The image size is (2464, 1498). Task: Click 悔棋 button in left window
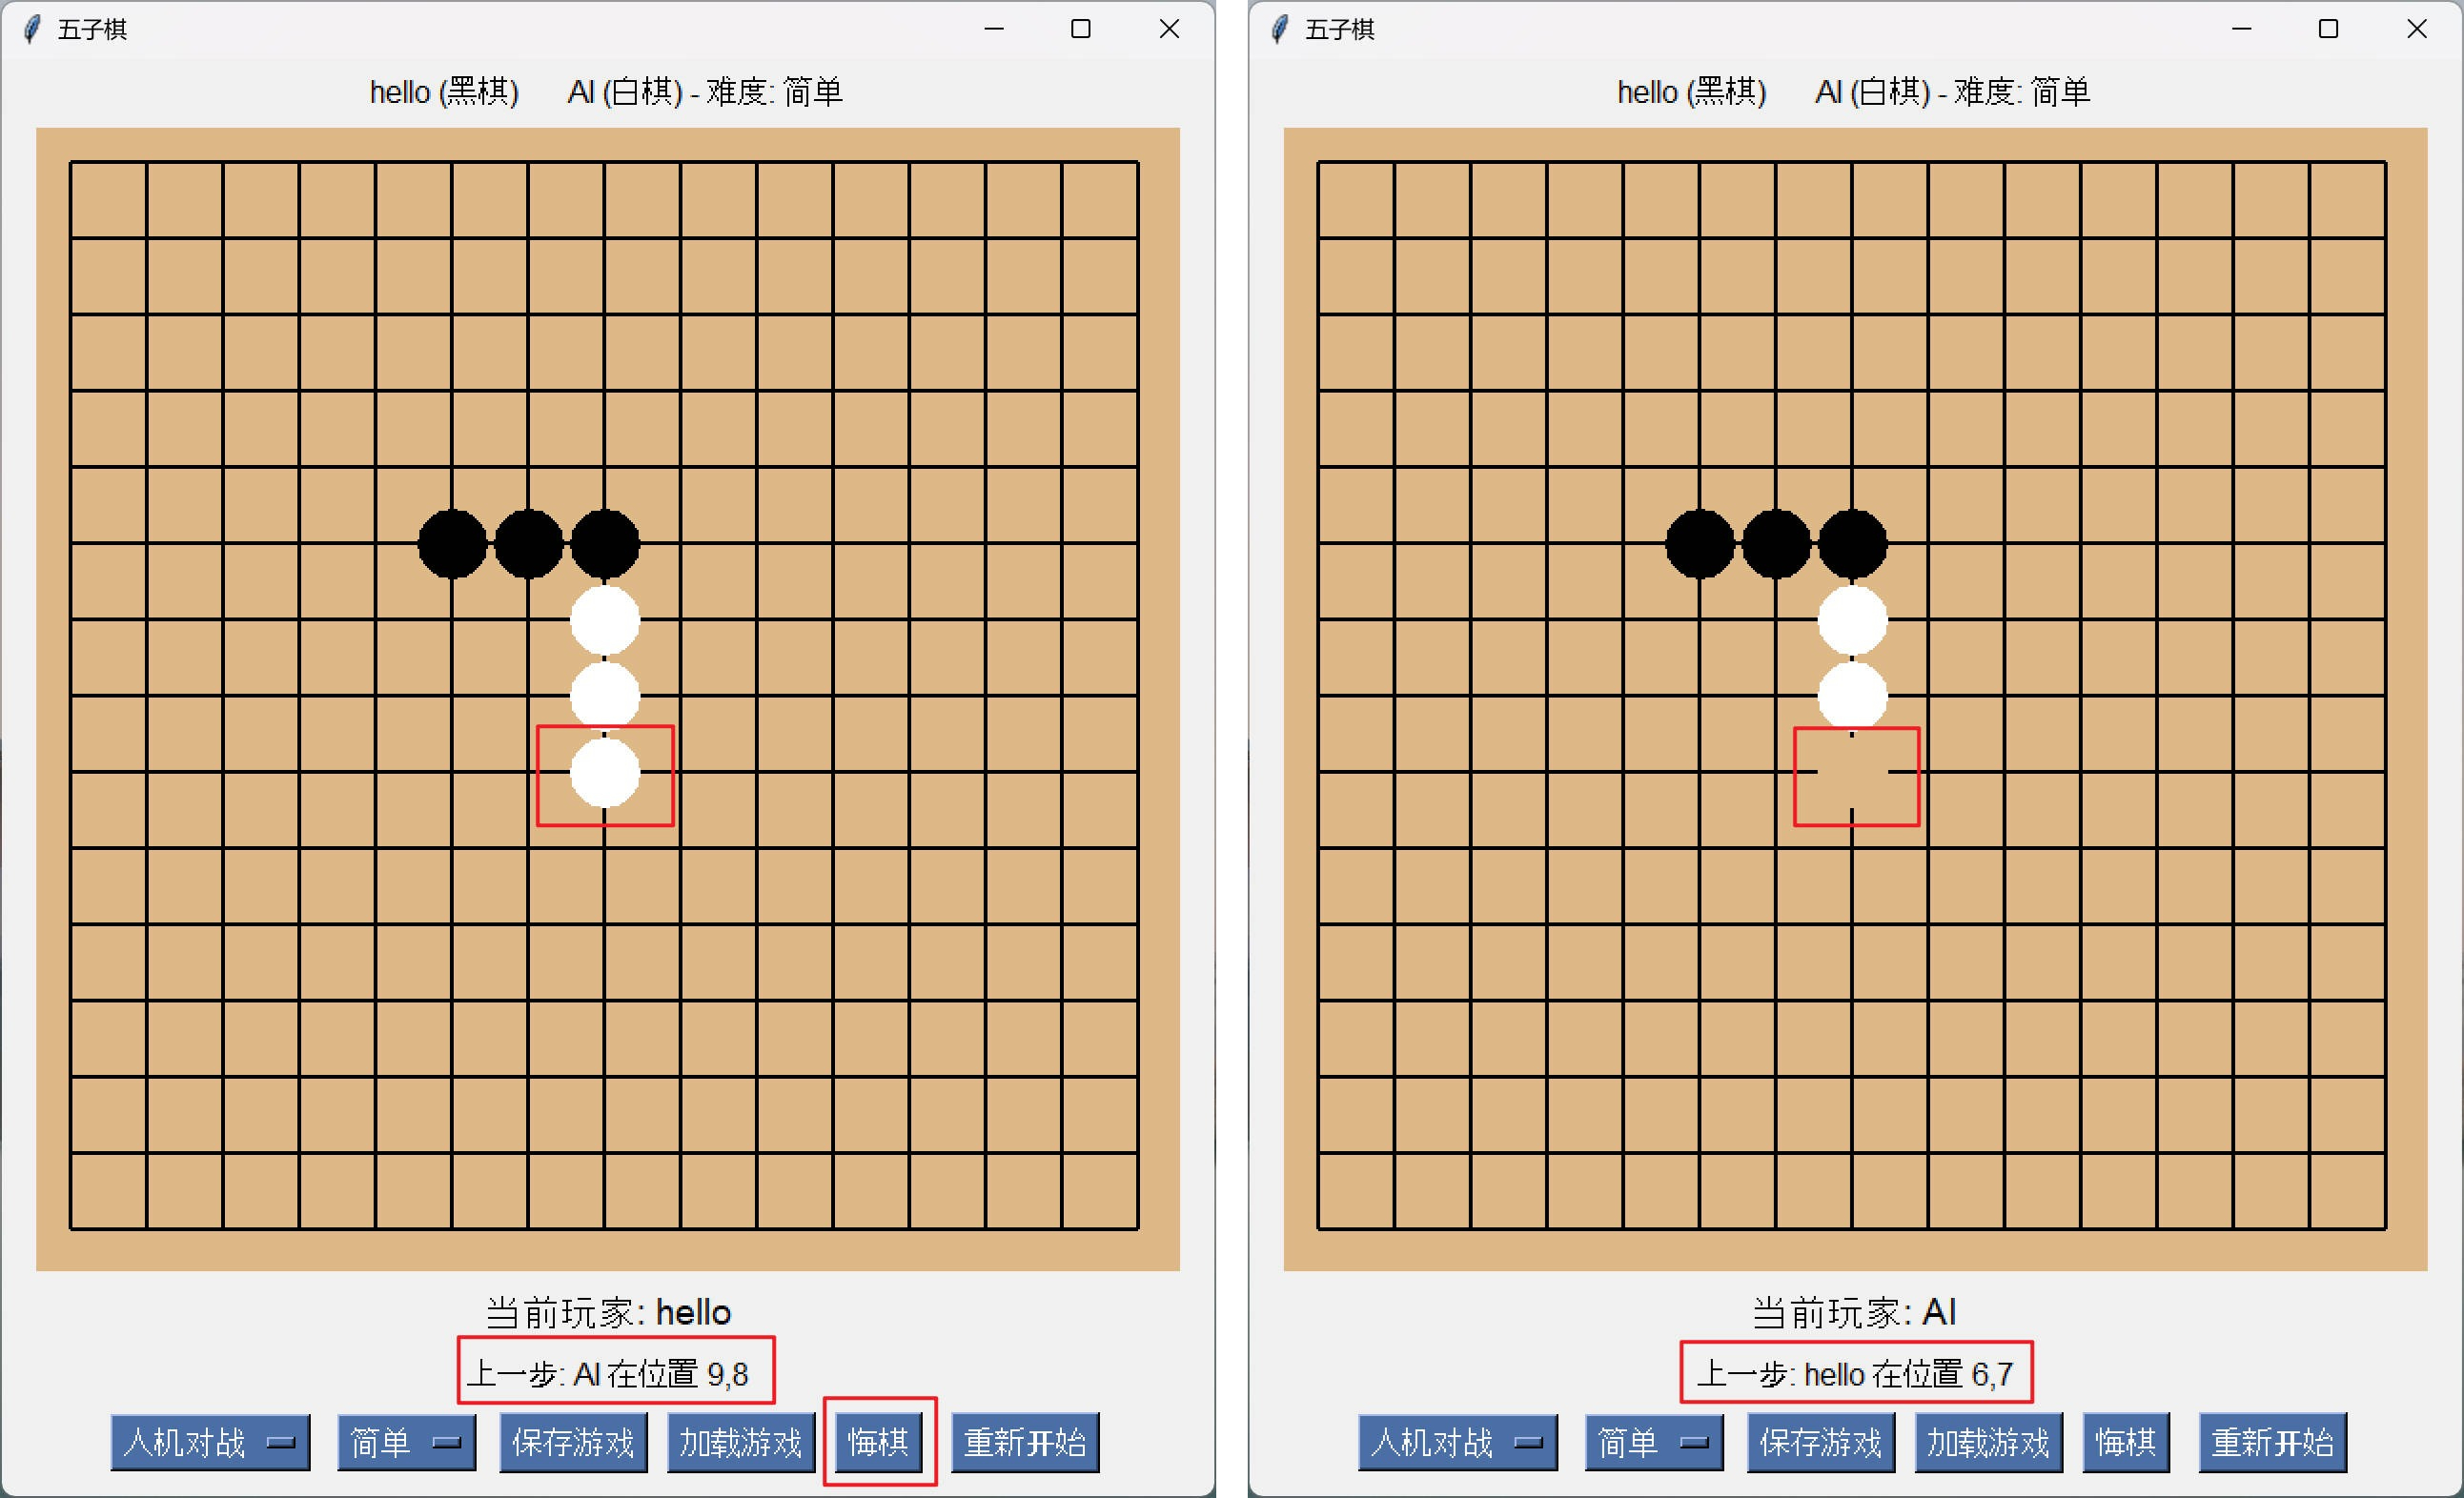pyautogui.click(x=878, y=1442)
